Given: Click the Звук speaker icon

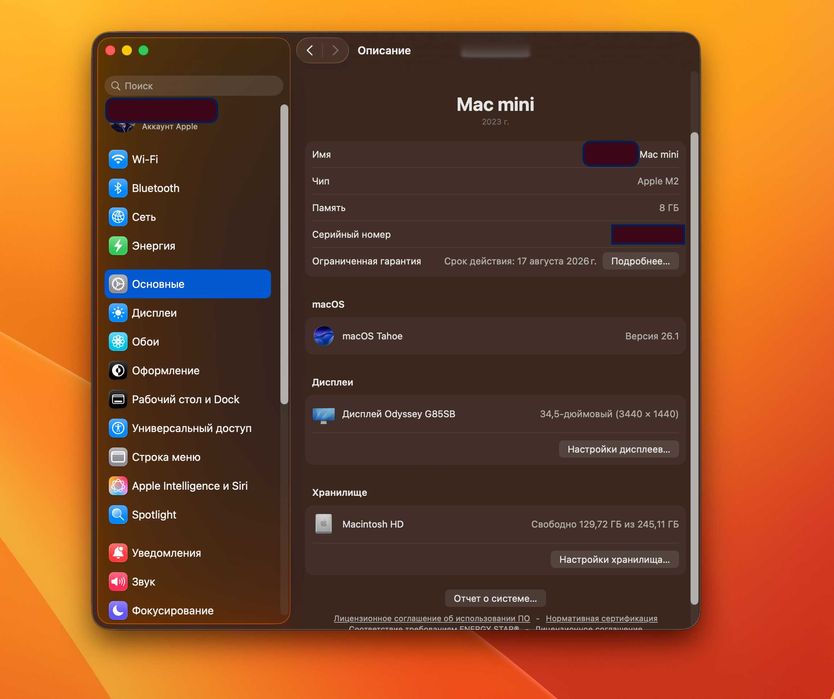Looking at the screenshot, I should pyautogui.click(x=118, y=581).
